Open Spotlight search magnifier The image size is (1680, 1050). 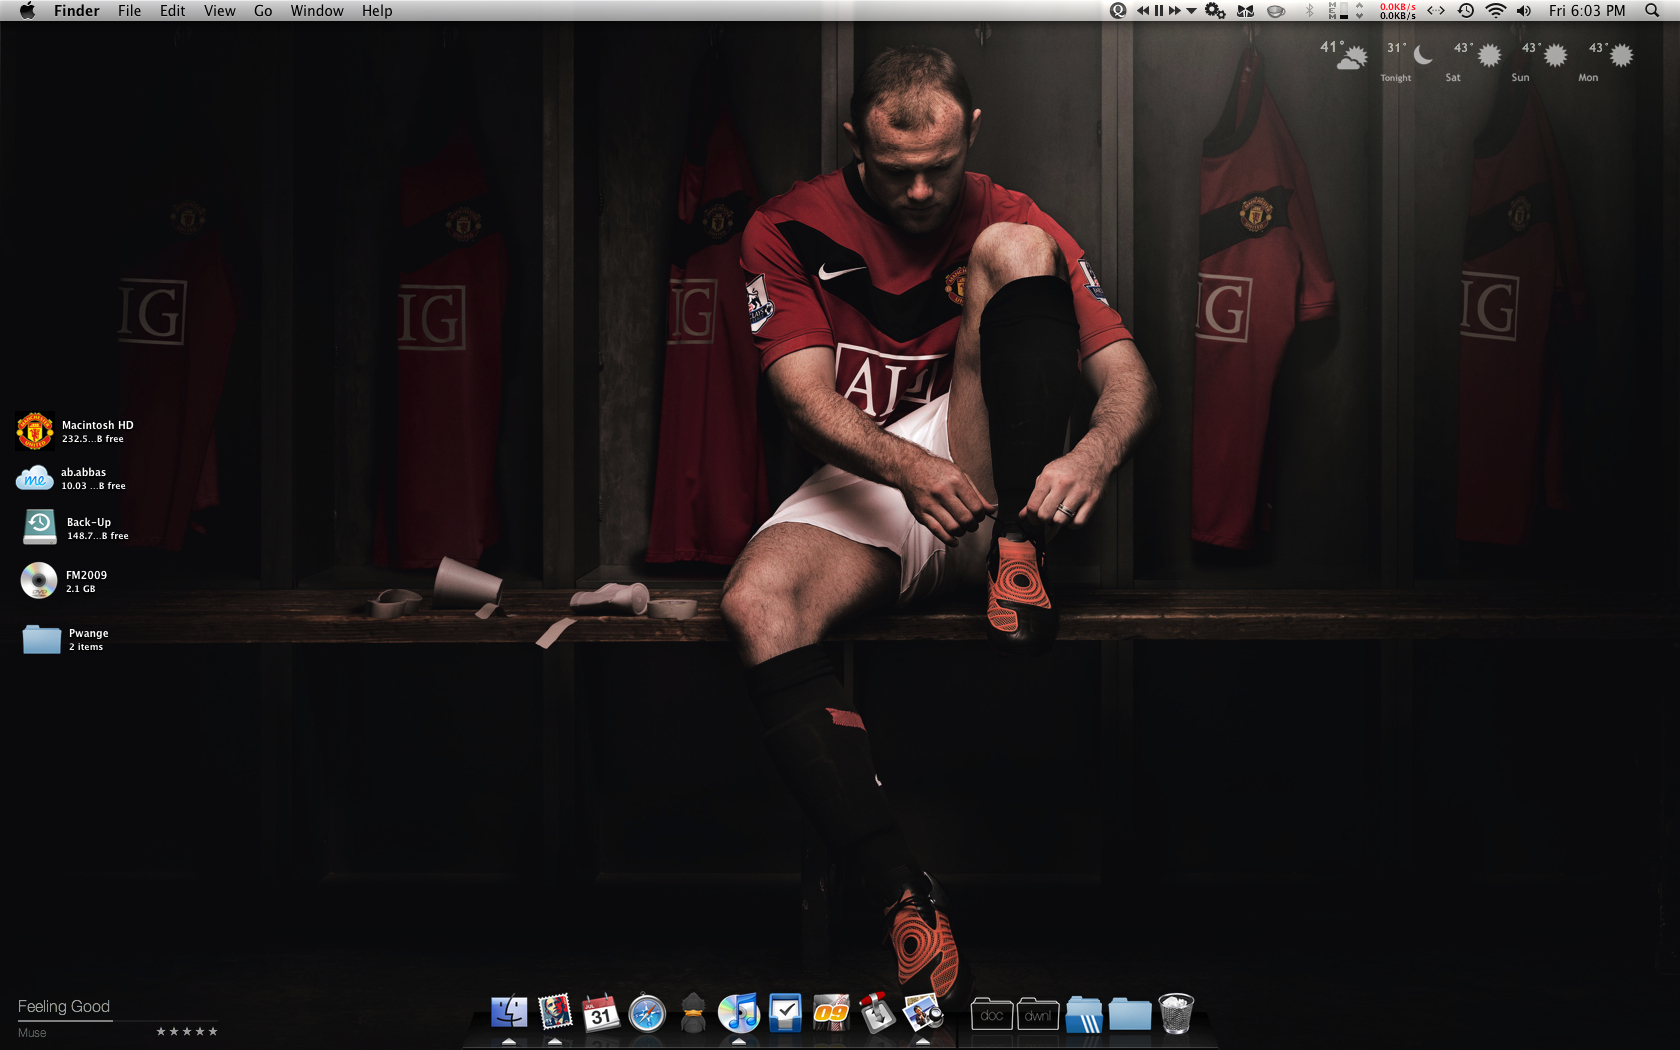[x=1652, y=11]
